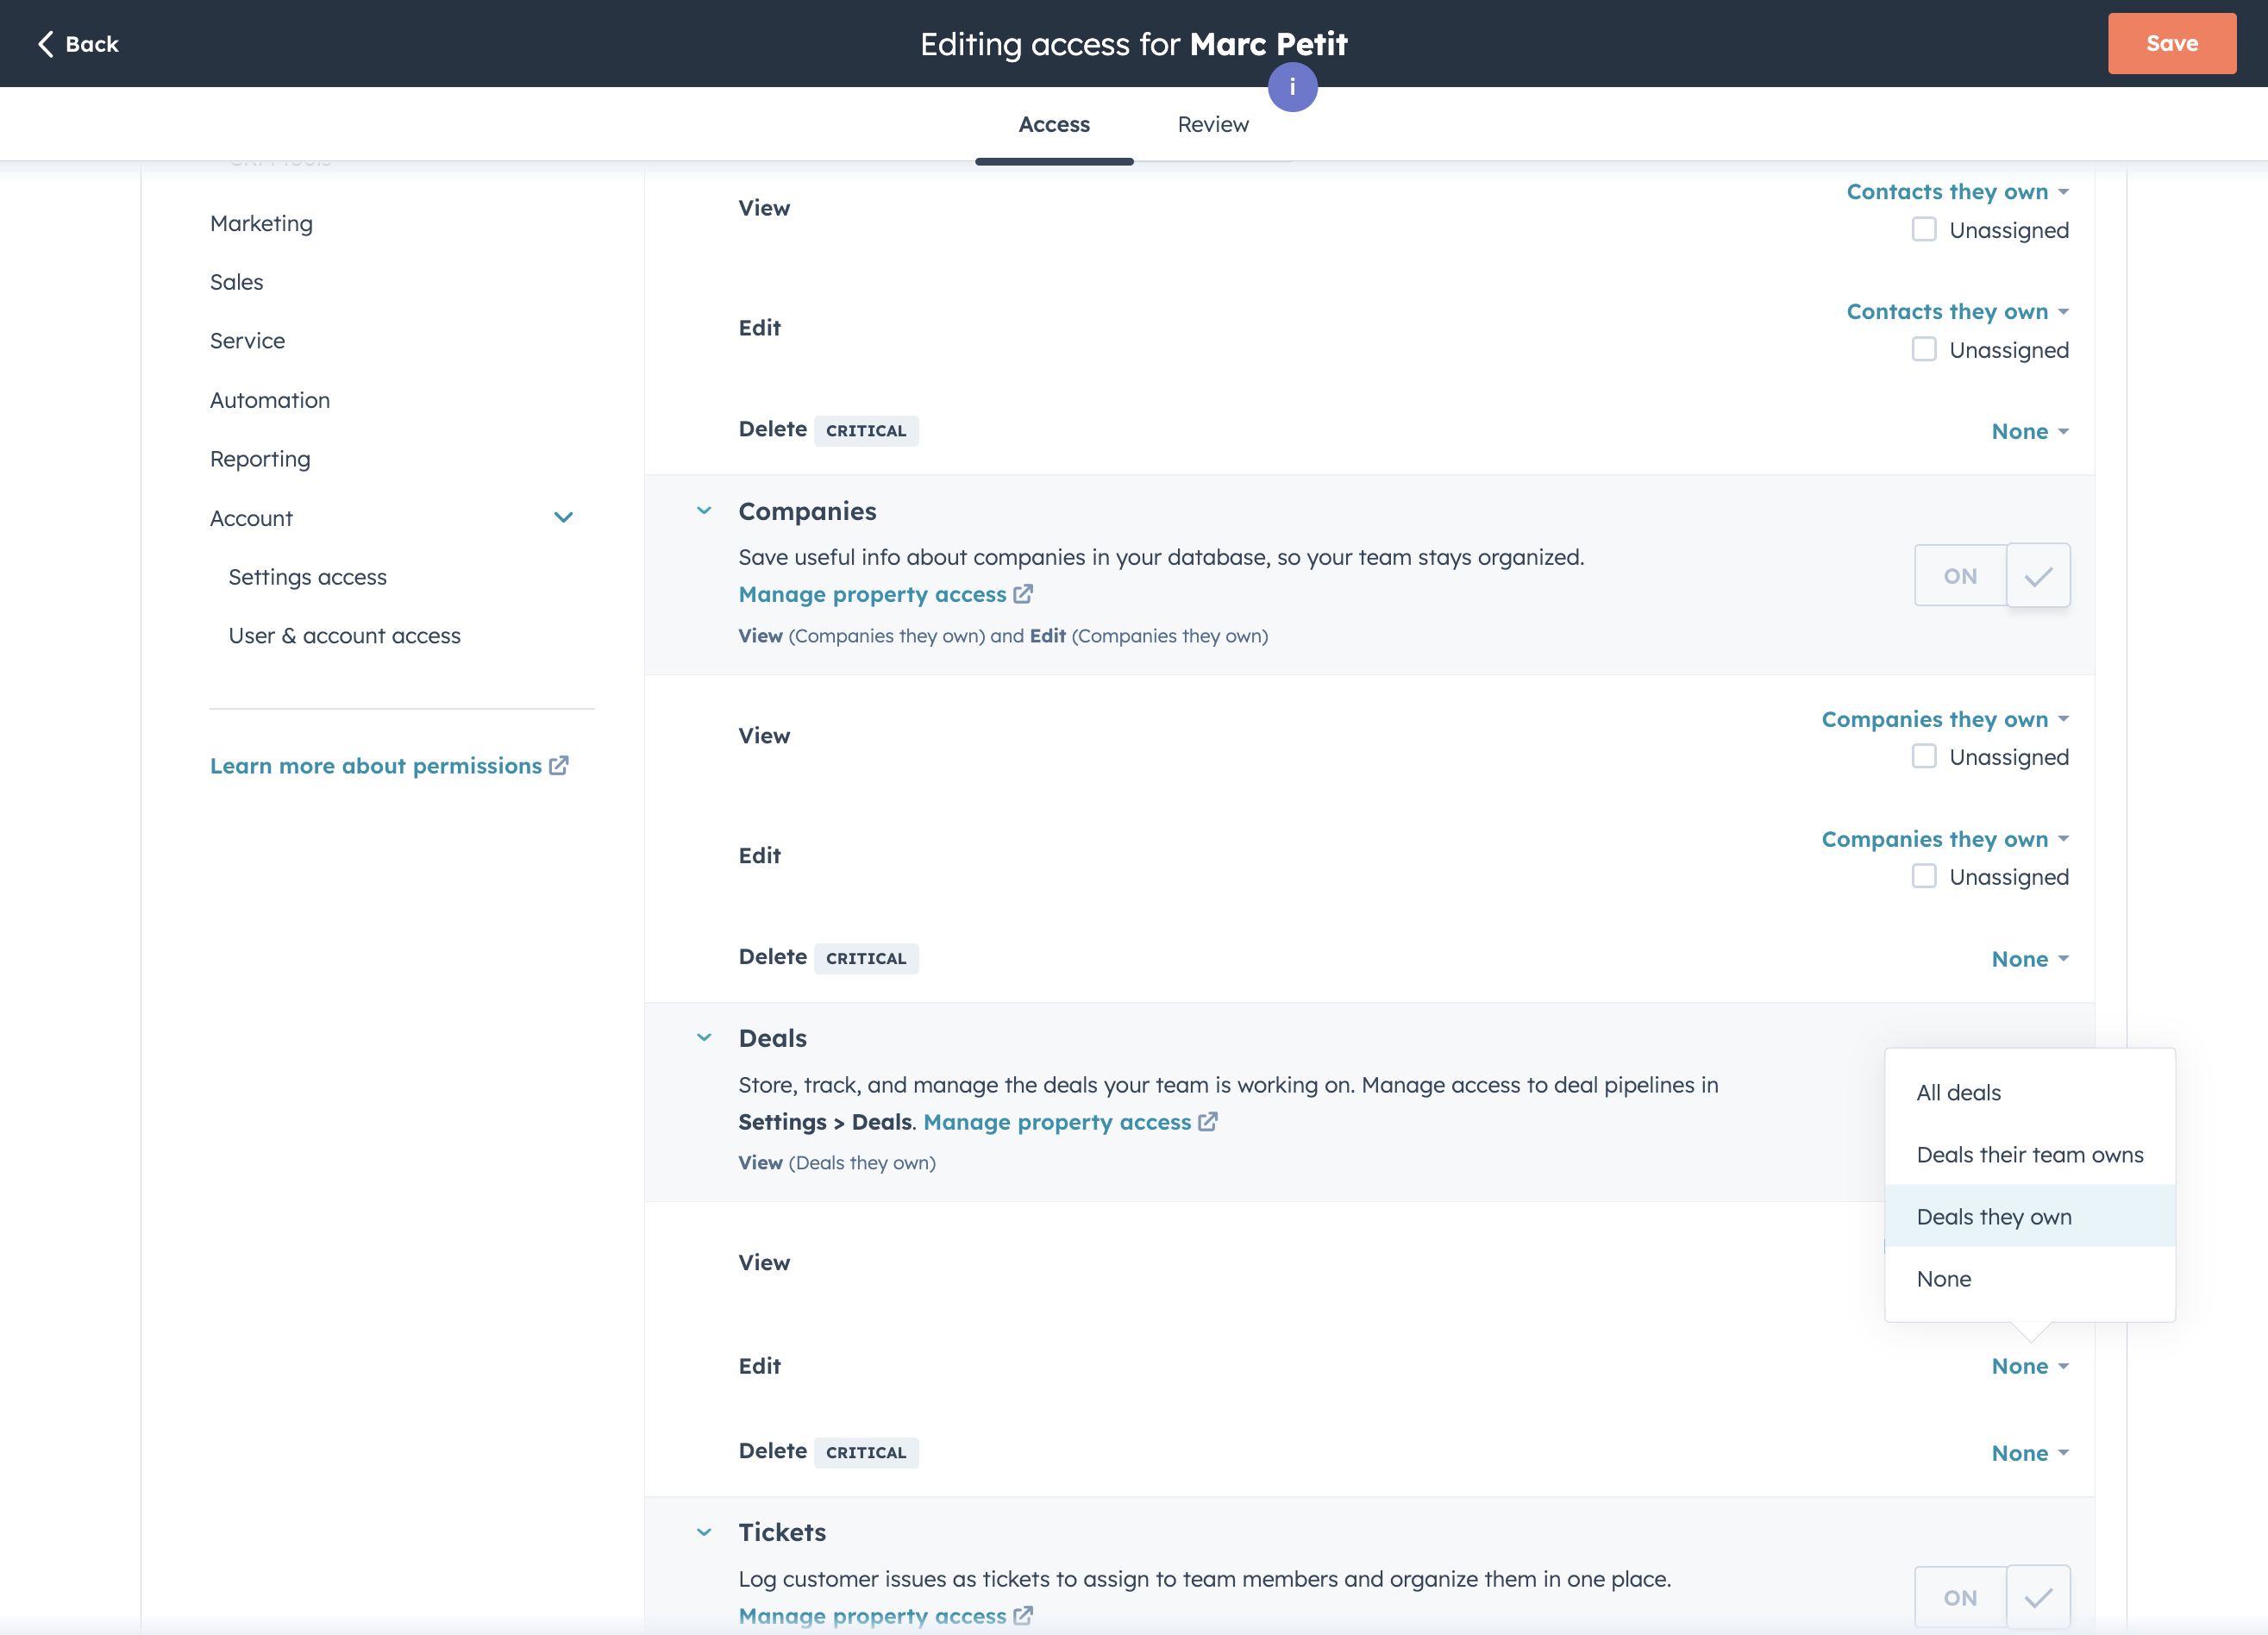Viewport: 2268px width, 1635px height.
Task: Click external link icon in Companies Manage property access
Action: point(1023,594)
